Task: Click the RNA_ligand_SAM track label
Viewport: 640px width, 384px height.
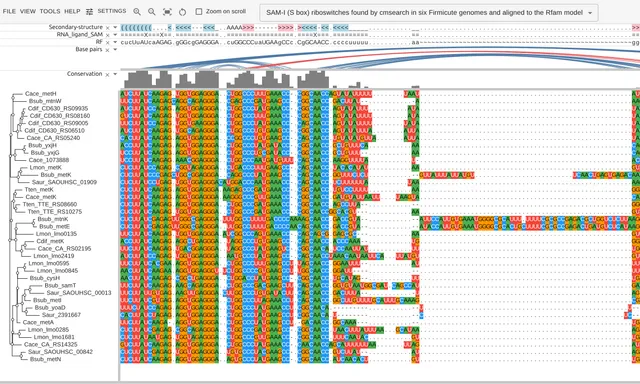Action: click(x=80, y=35)
